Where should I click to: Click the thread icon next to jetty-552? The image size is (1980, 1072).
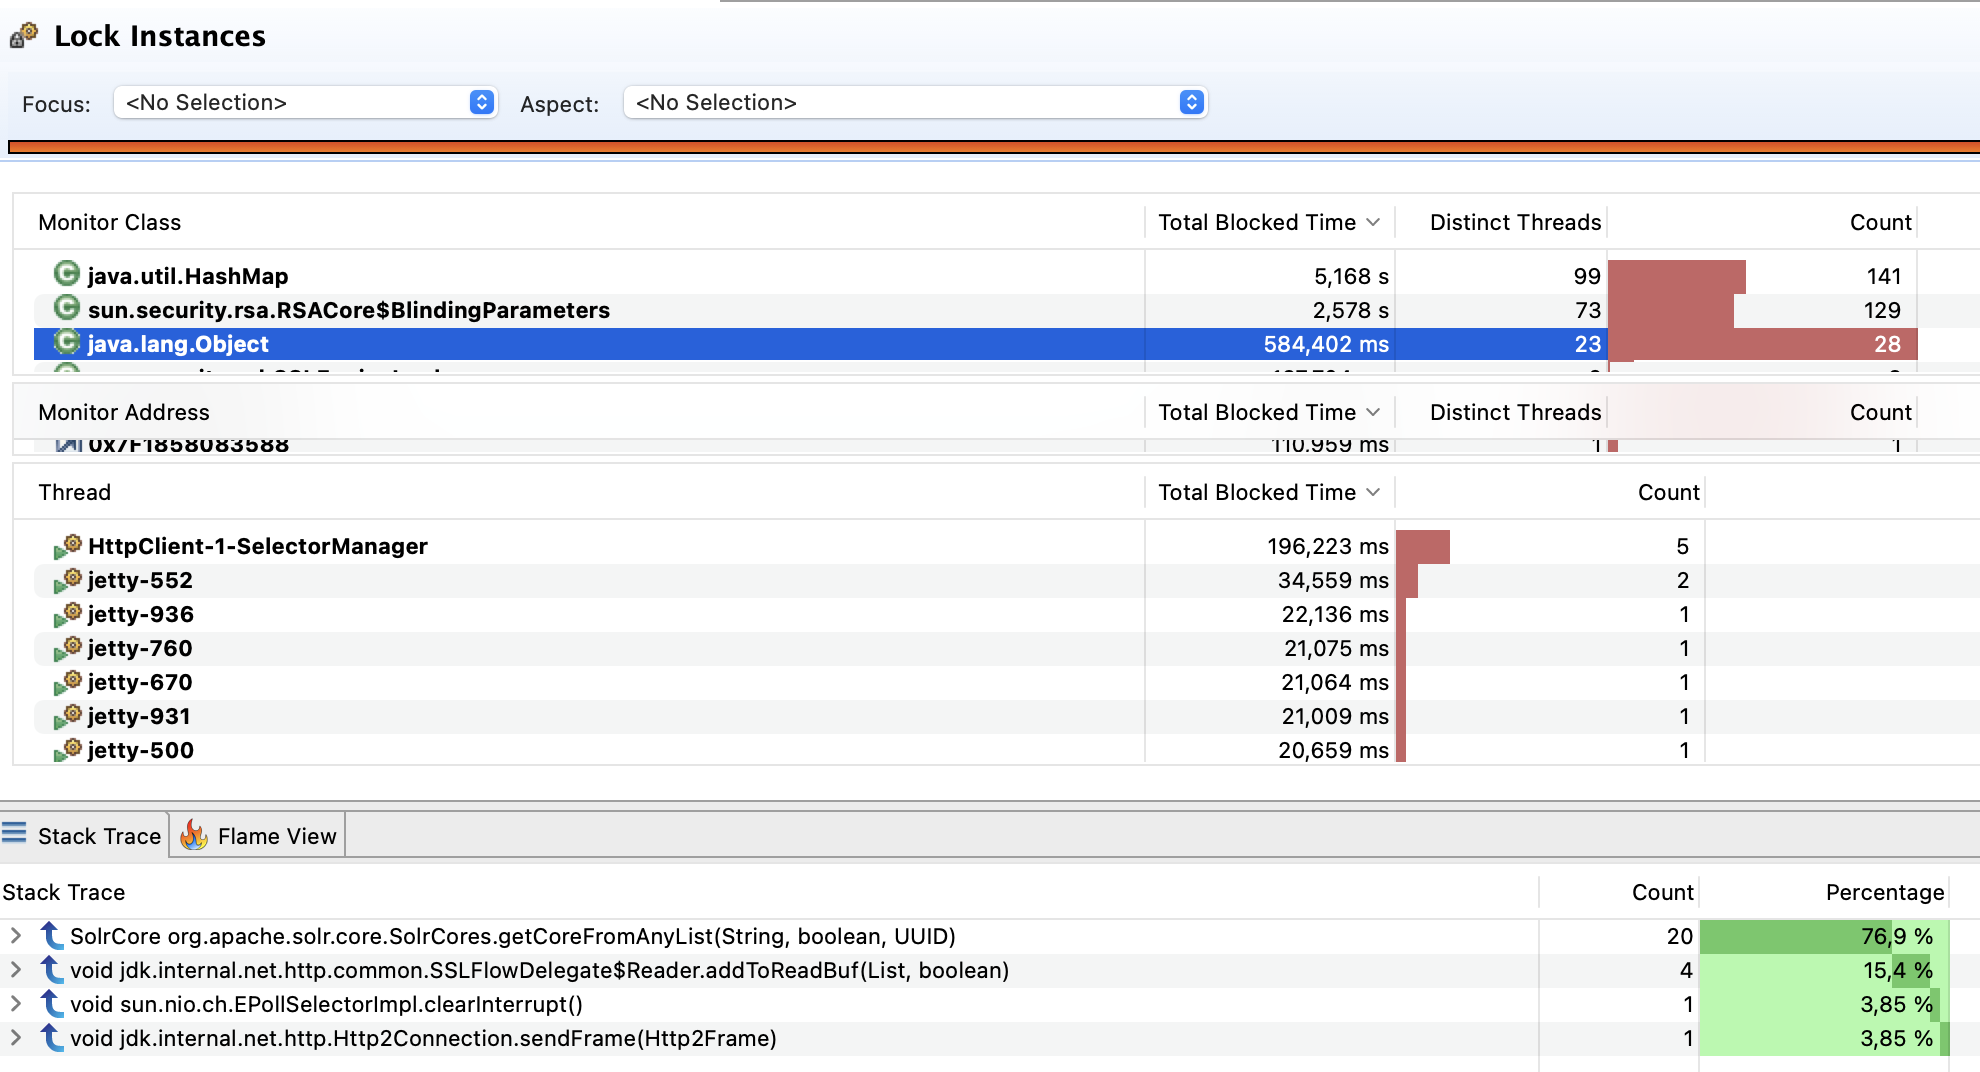coord(68,580)
